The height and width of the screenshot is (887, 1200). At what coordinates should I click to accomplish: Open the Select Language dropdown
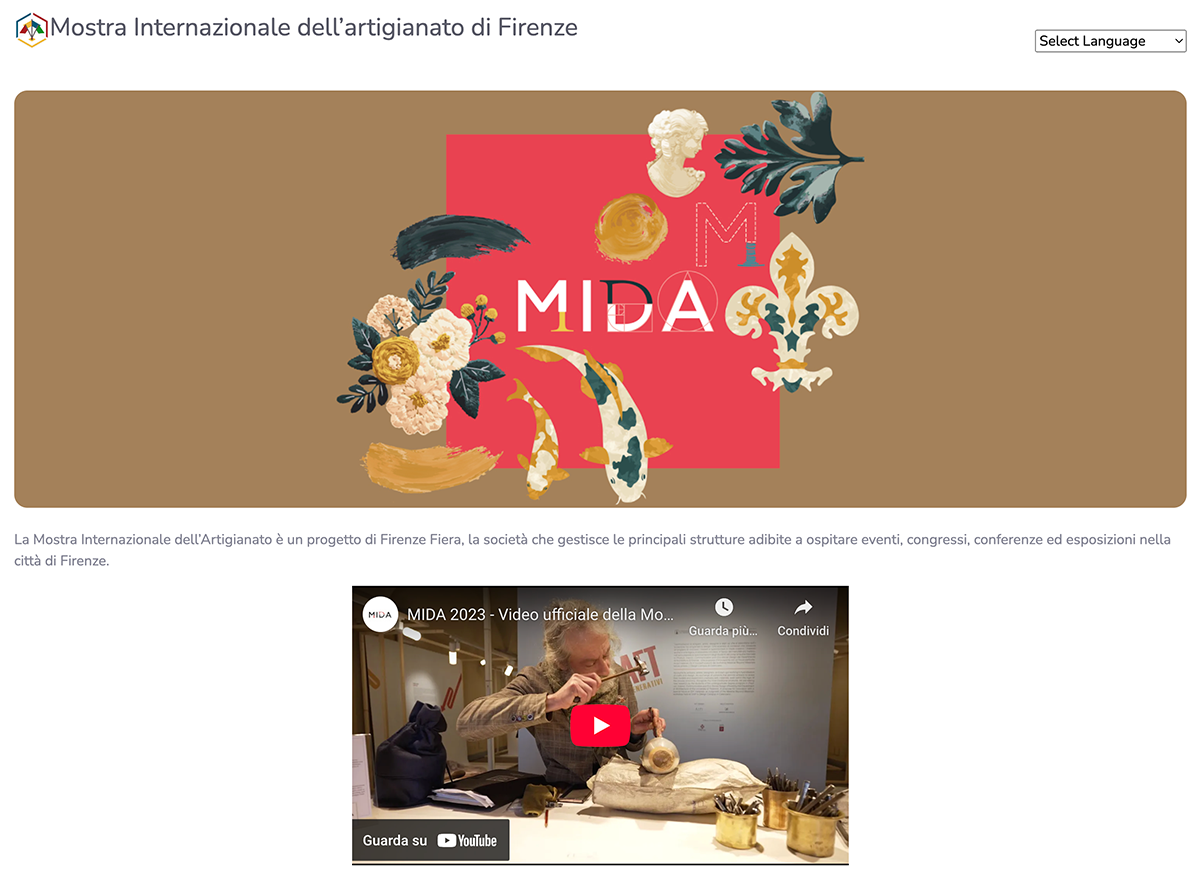pyautogui.click(x=1110, y=41)
